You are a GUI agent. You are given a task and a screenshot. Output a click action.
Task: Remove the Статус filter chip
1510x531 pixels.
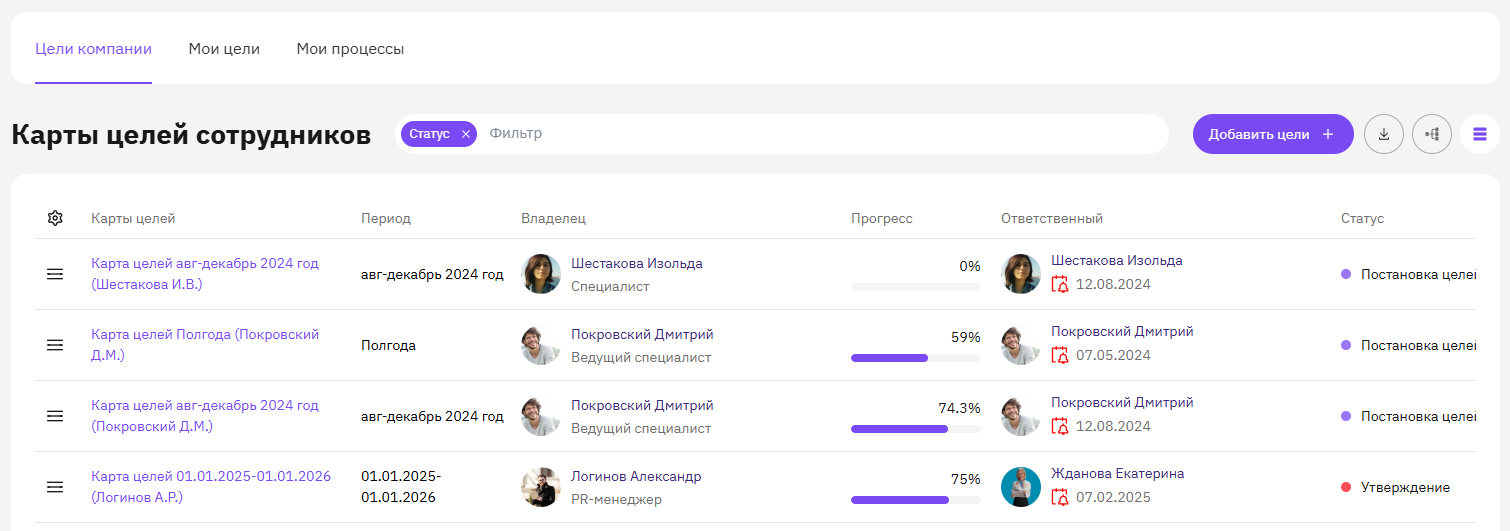[465, 134]
